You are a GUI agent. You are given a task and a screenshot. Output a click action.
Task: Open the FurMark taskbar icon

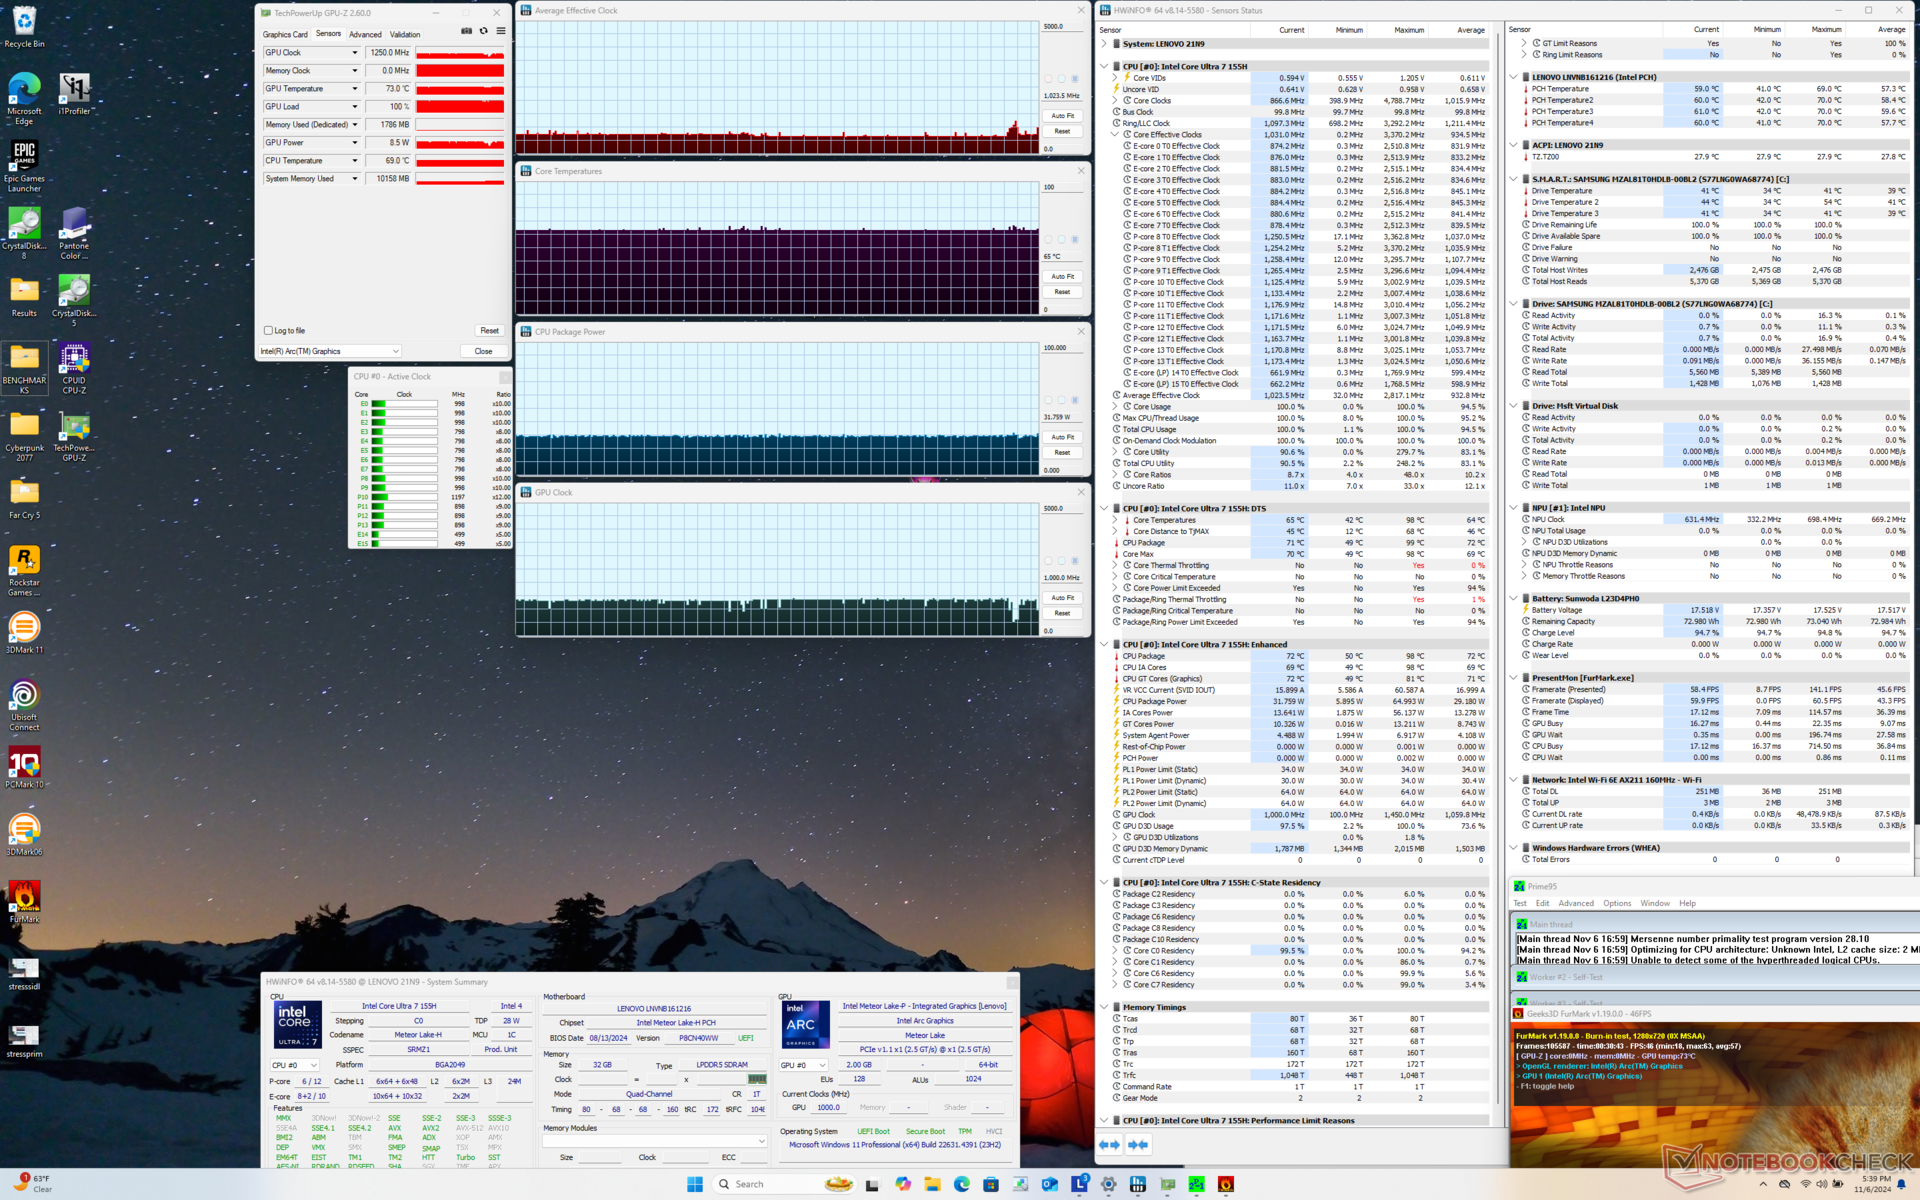pos(1226,1184)
